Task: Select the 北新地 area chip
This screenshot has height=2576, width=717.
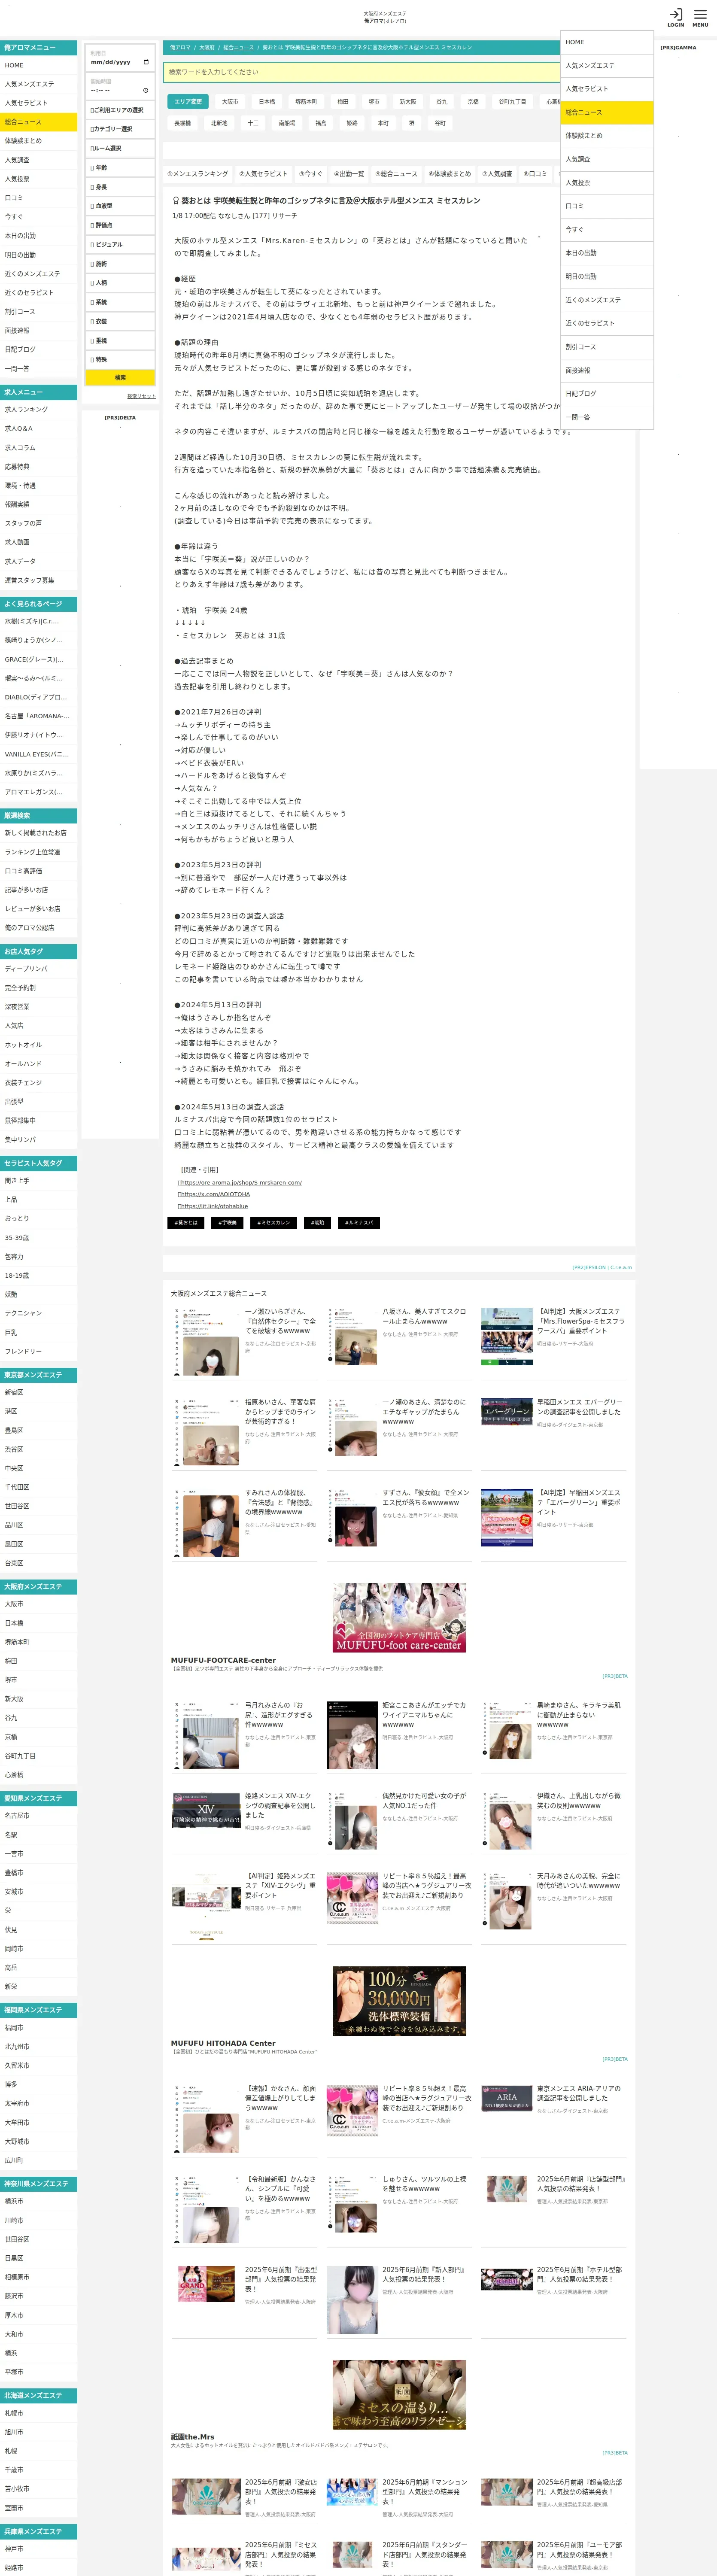Action: [x=219, y=123]
